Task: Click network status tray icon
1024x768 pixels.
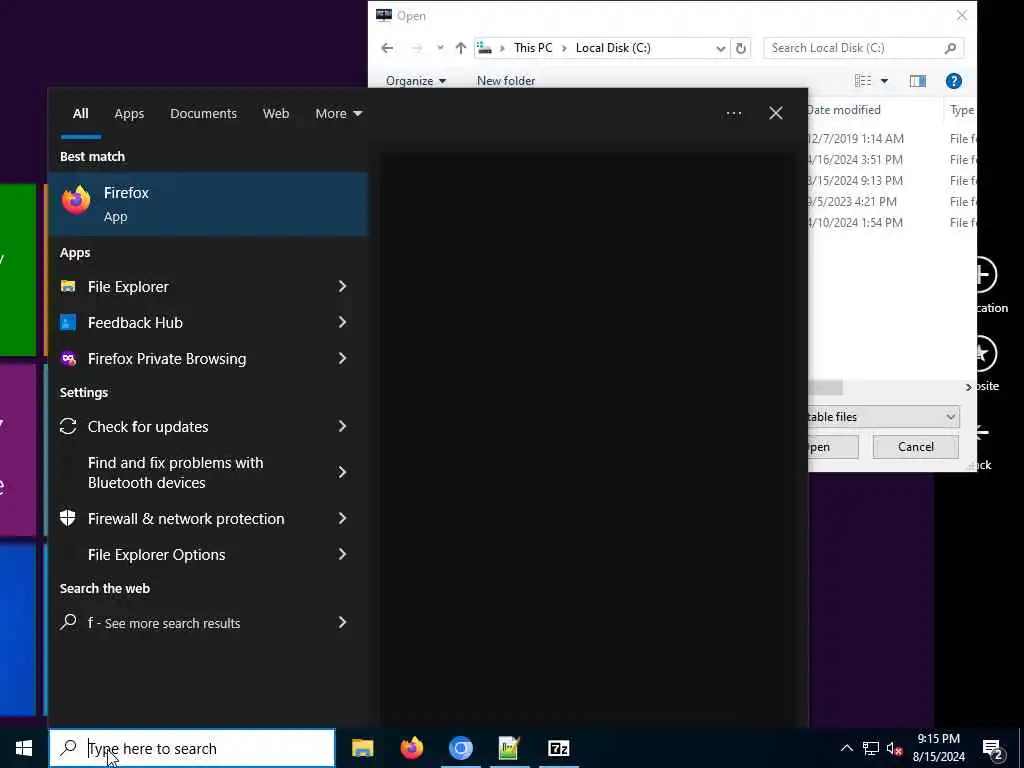Action: [871, 748]
